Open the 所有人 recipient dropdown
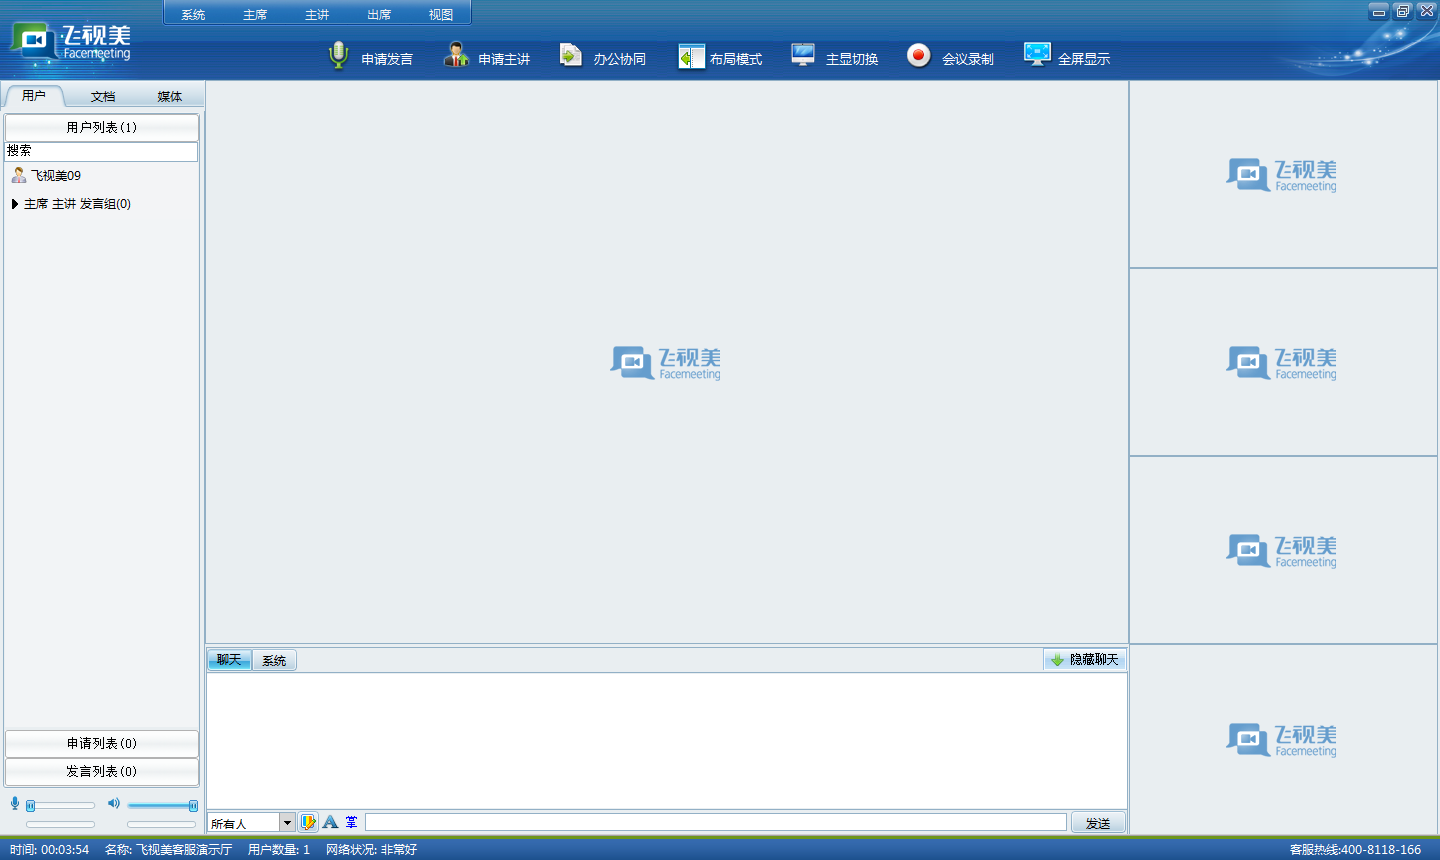Image resolution: width=1440 pixels, height=860 pixels. click(287, 823)
